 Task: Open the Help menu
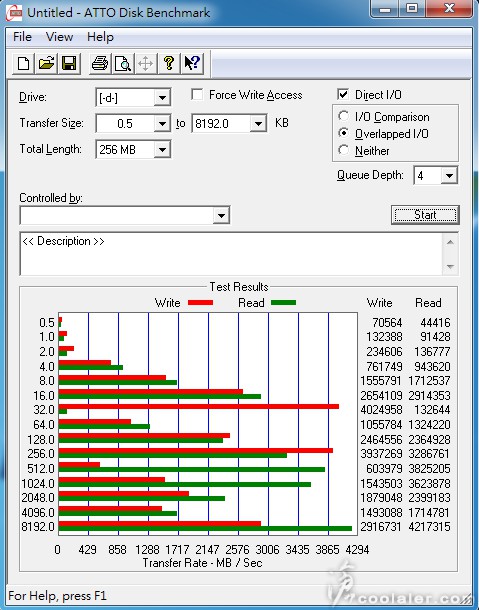[100, 37]
